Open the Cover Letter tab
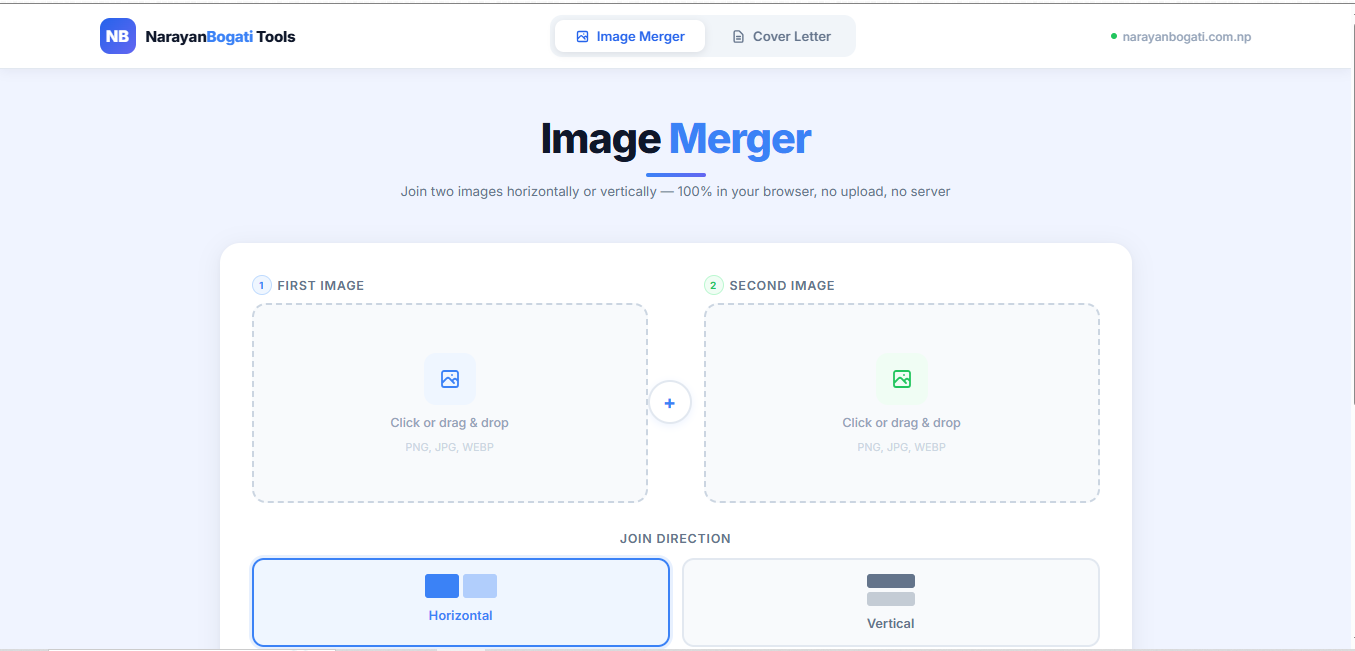This screenshot has width=1355, height=651. (x=781, y=37)
